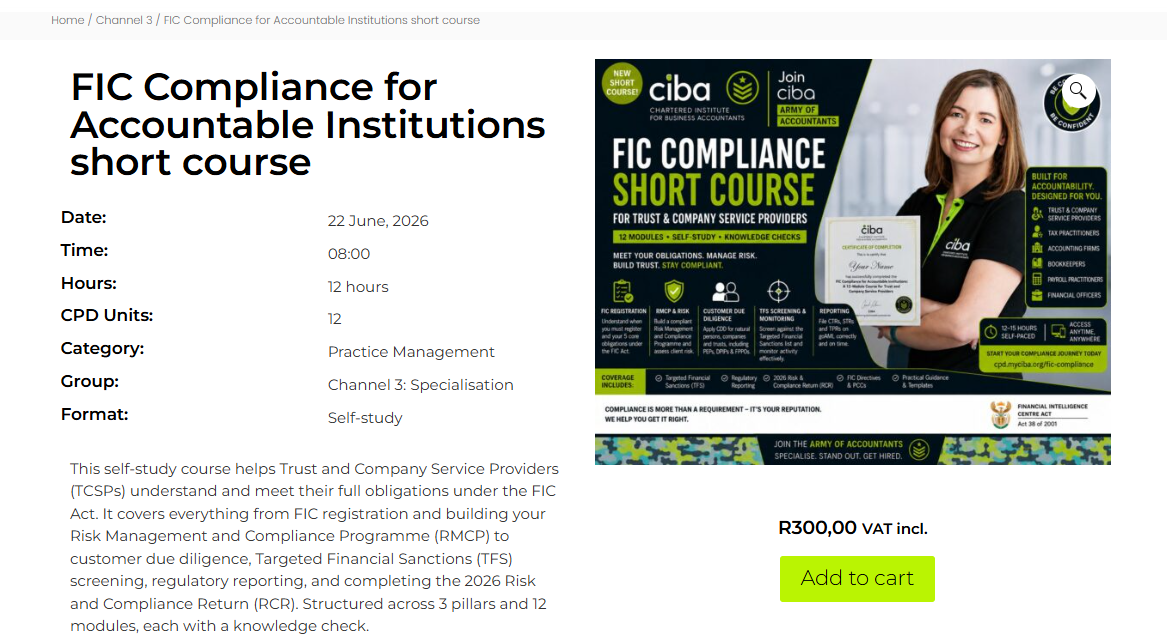This screenshot has height=643, width=1167.
Task: Open the Home breadcrumb link
Action: pos(68,20)
